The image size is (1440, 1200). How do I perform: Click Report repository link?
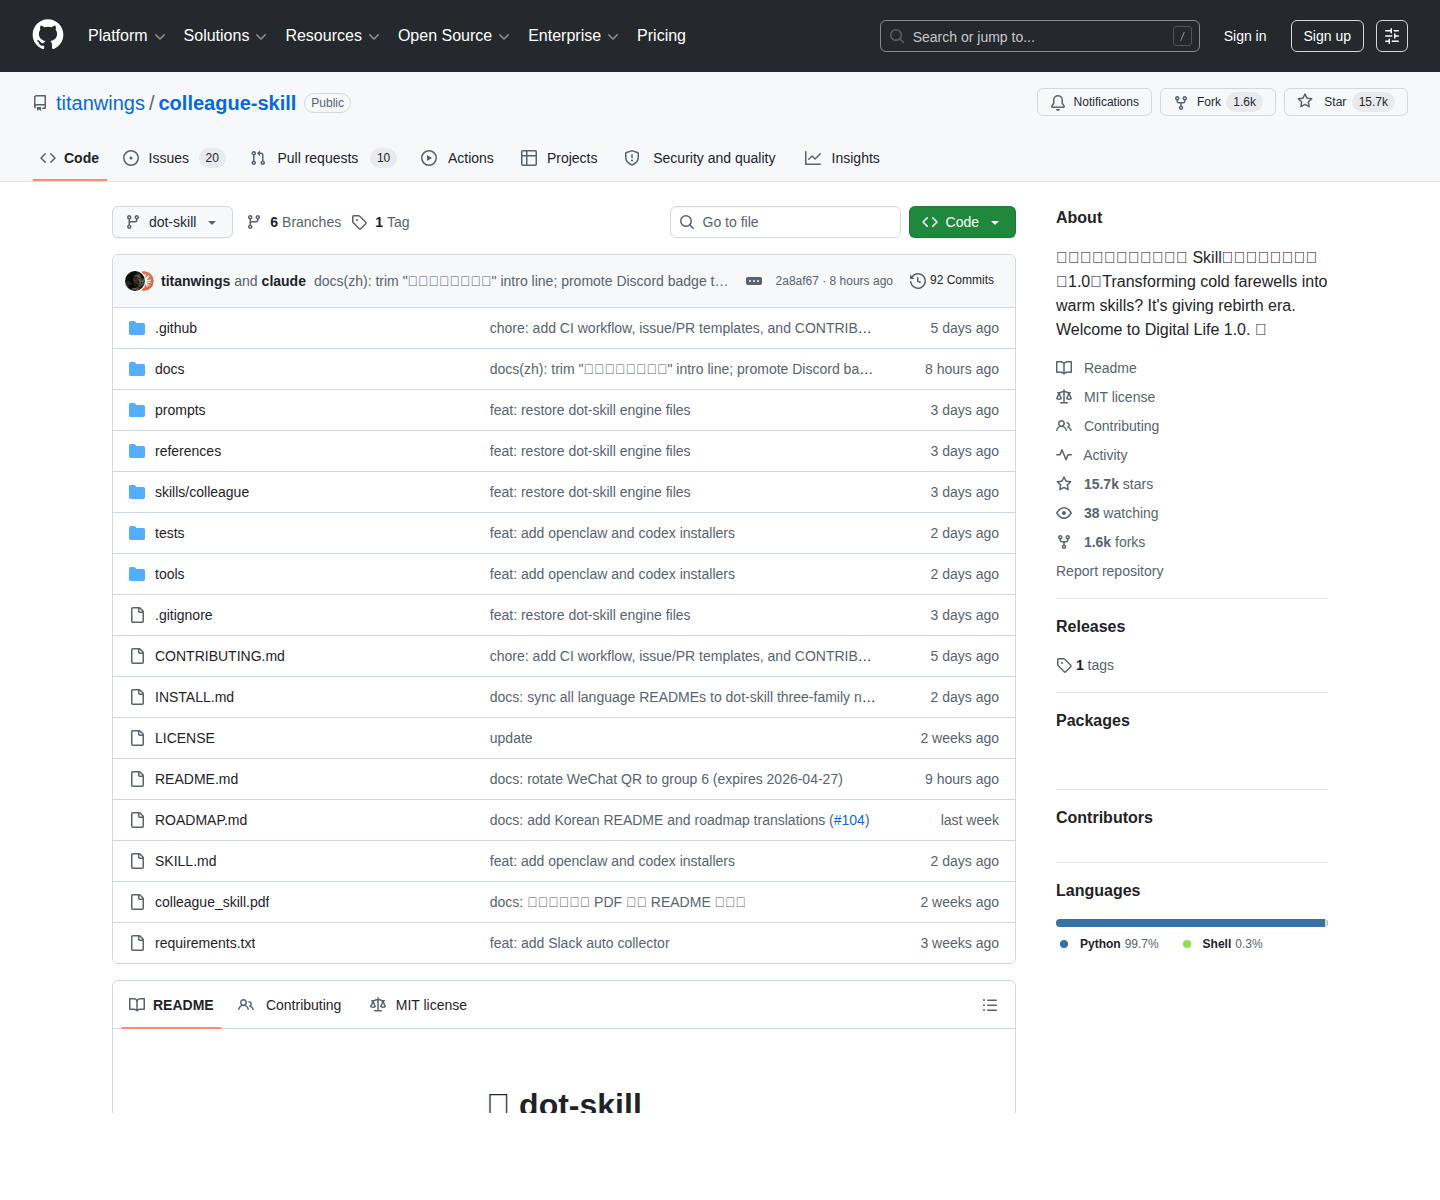click(x=1109, y=571)
